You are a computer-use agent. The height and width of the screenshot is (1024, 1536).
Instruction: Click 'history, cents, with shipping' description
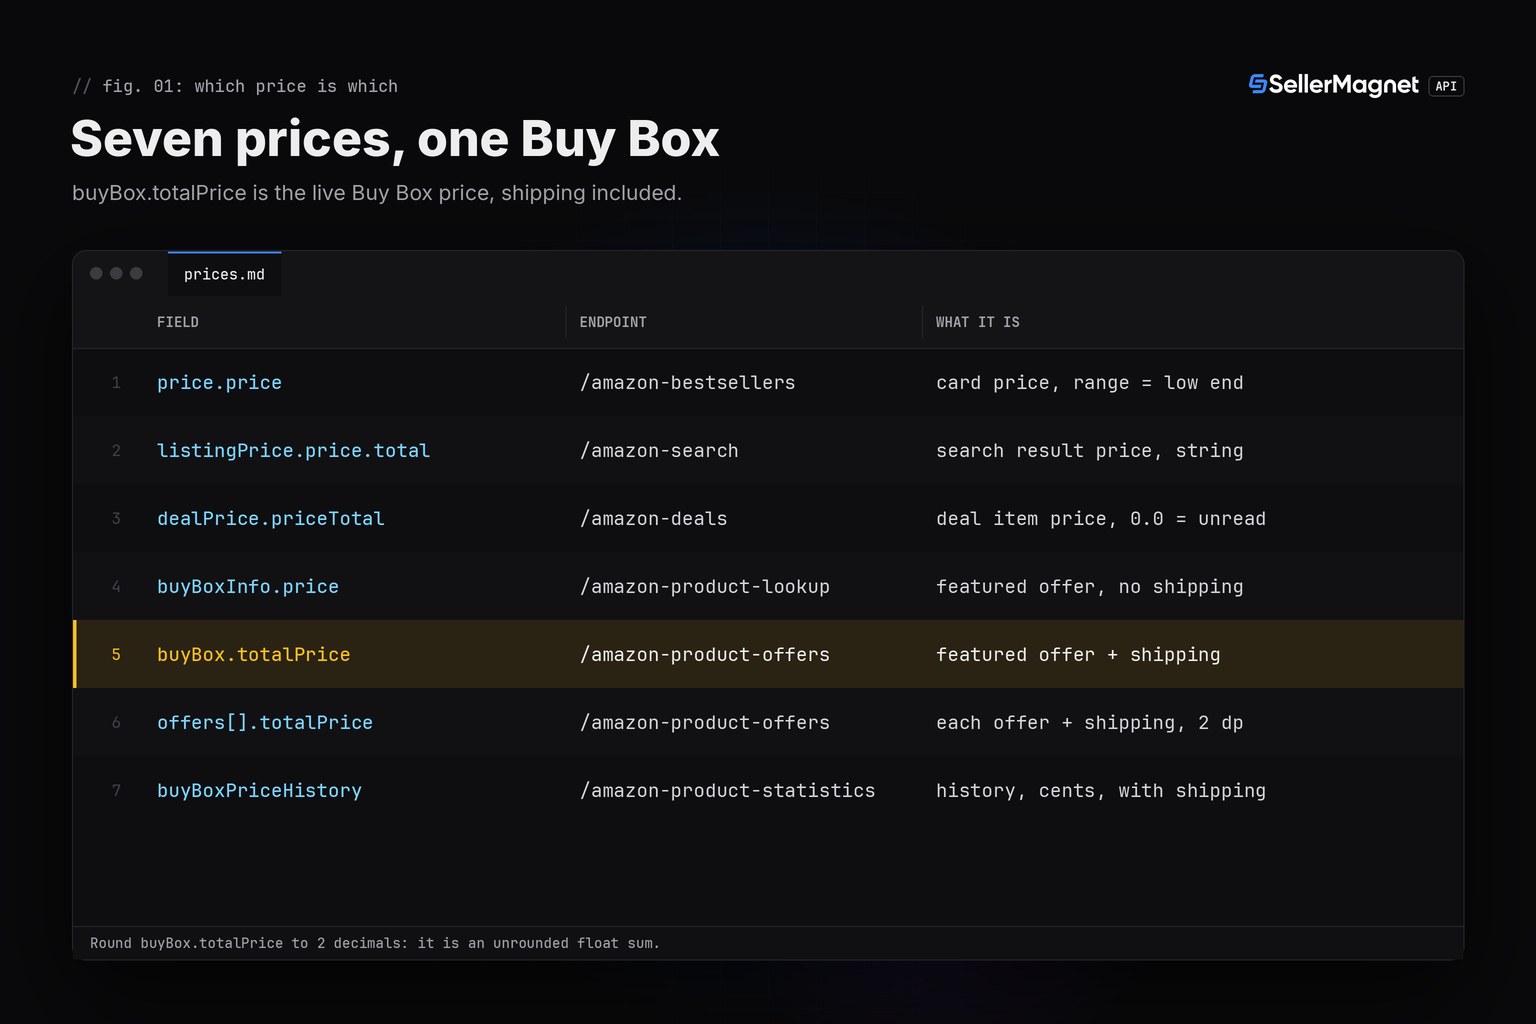point(1101,791)
